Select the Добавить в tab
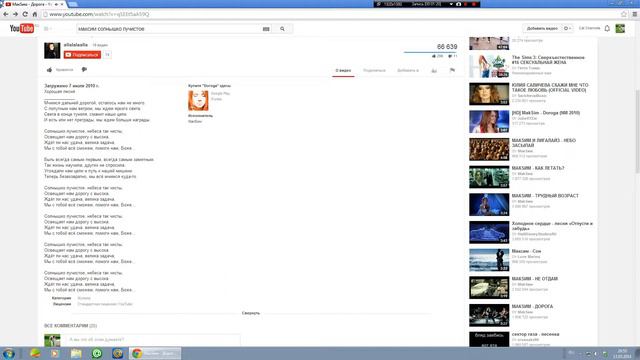The image size is (640, 360). pyautogui.click(x=408, y=71)
